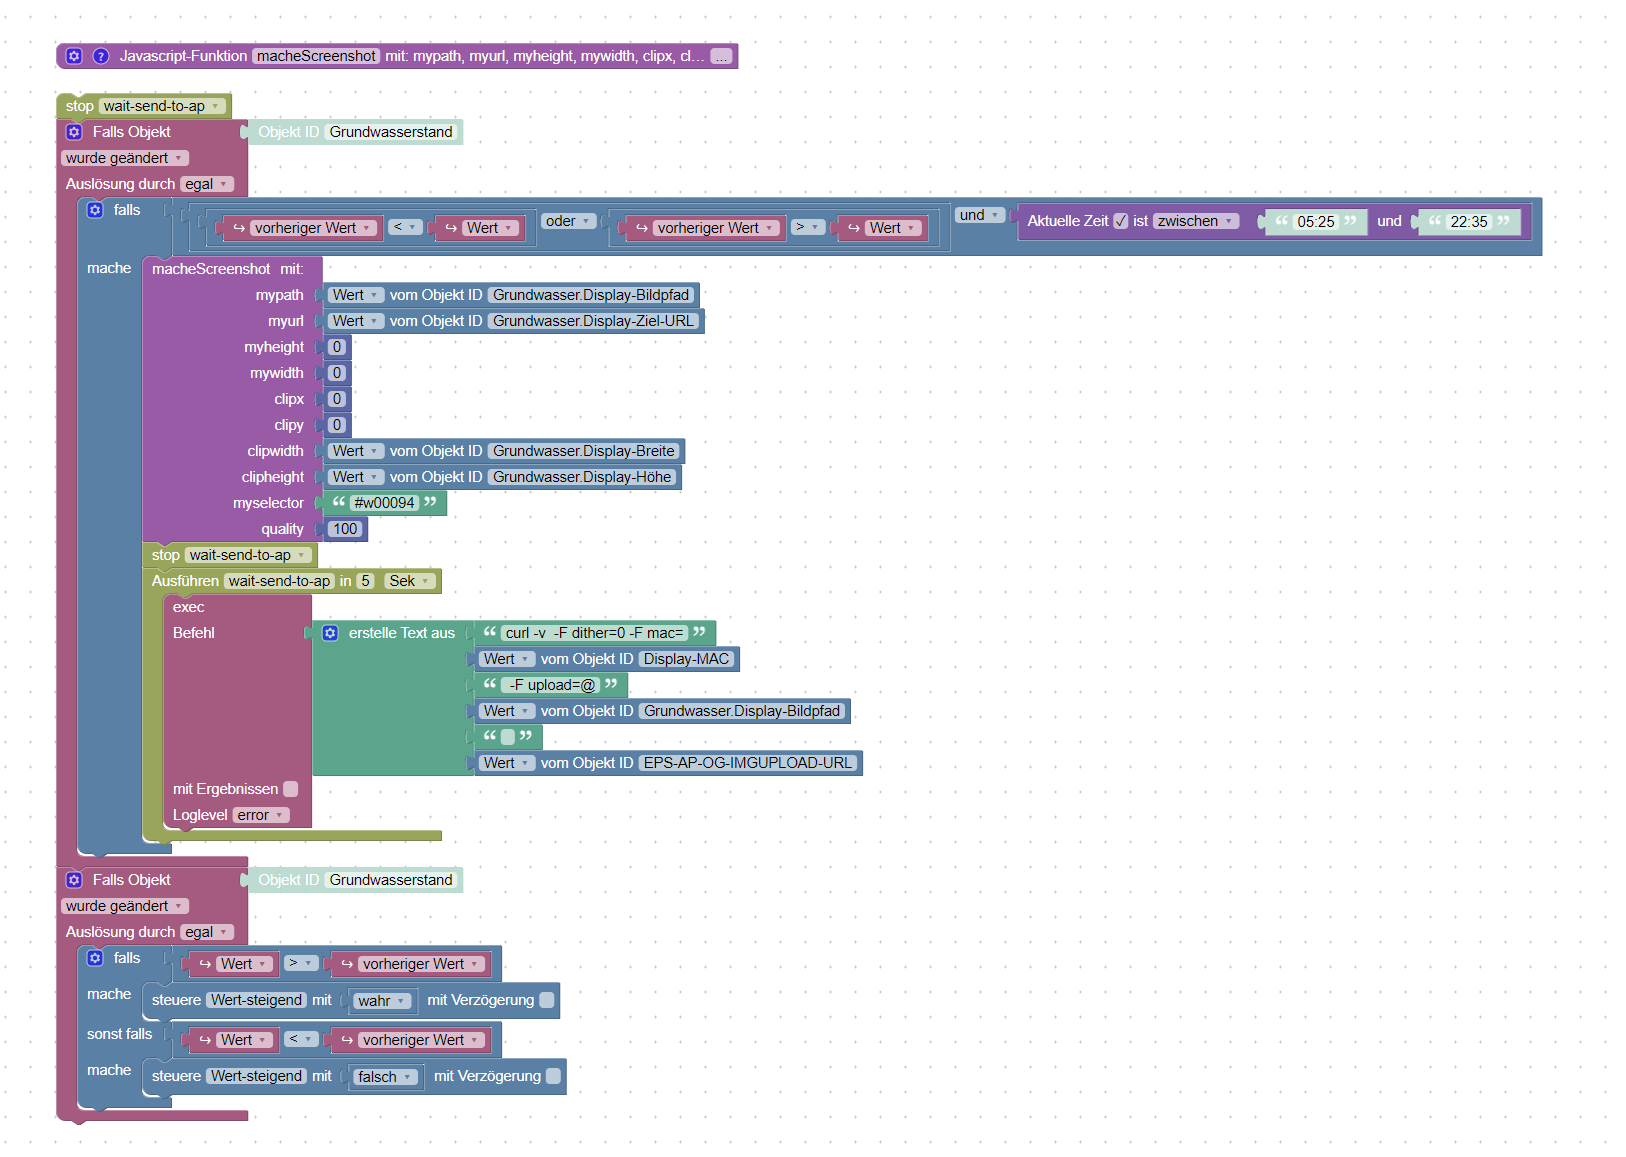Edit the mywidth value 0
Screen dimensions: 1626x1157
click(x=337, y=373)
